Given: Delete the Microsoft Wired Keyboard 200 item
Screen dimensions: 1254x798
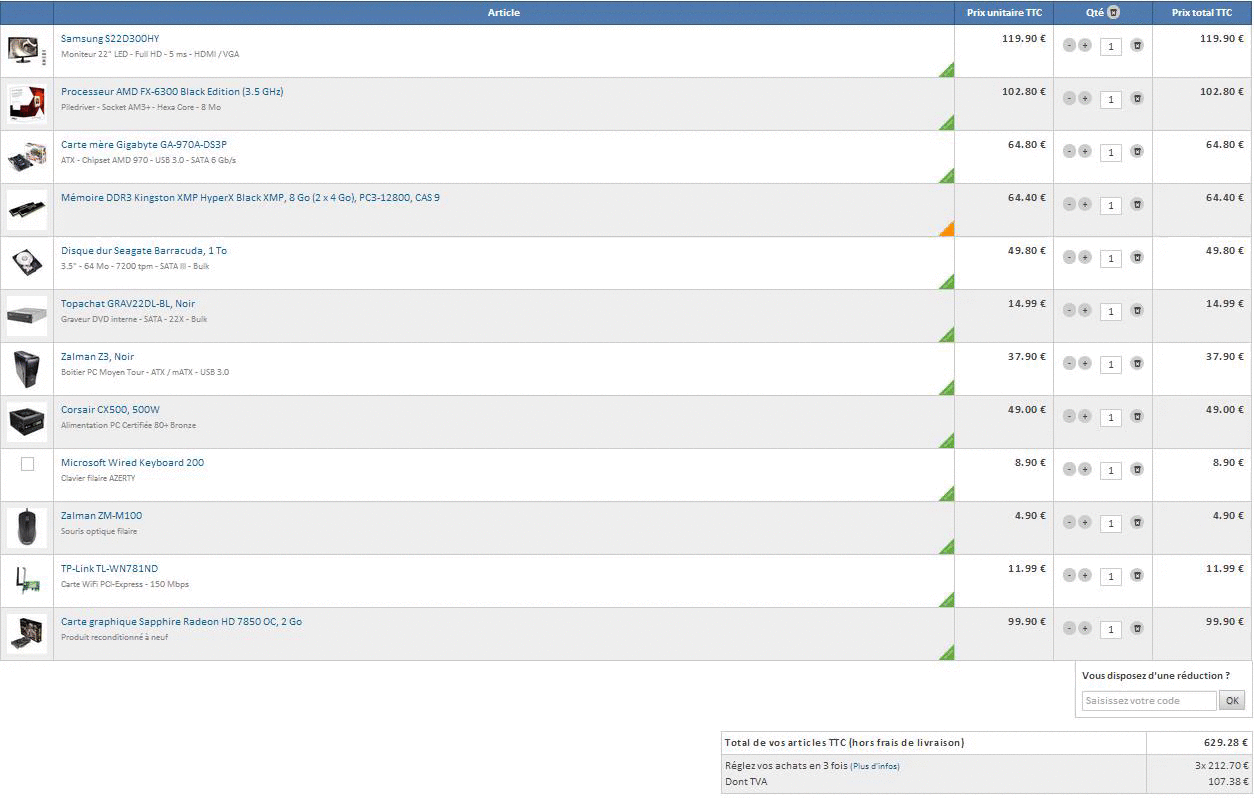Looking at the screenshot, I should tap(1137, 469).
